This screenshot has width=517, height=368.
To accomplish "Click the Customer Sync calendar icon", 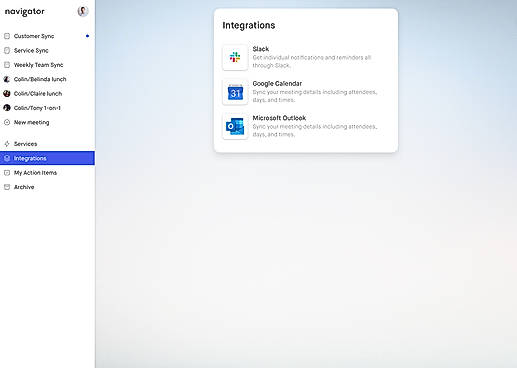I will pos(7,36).
